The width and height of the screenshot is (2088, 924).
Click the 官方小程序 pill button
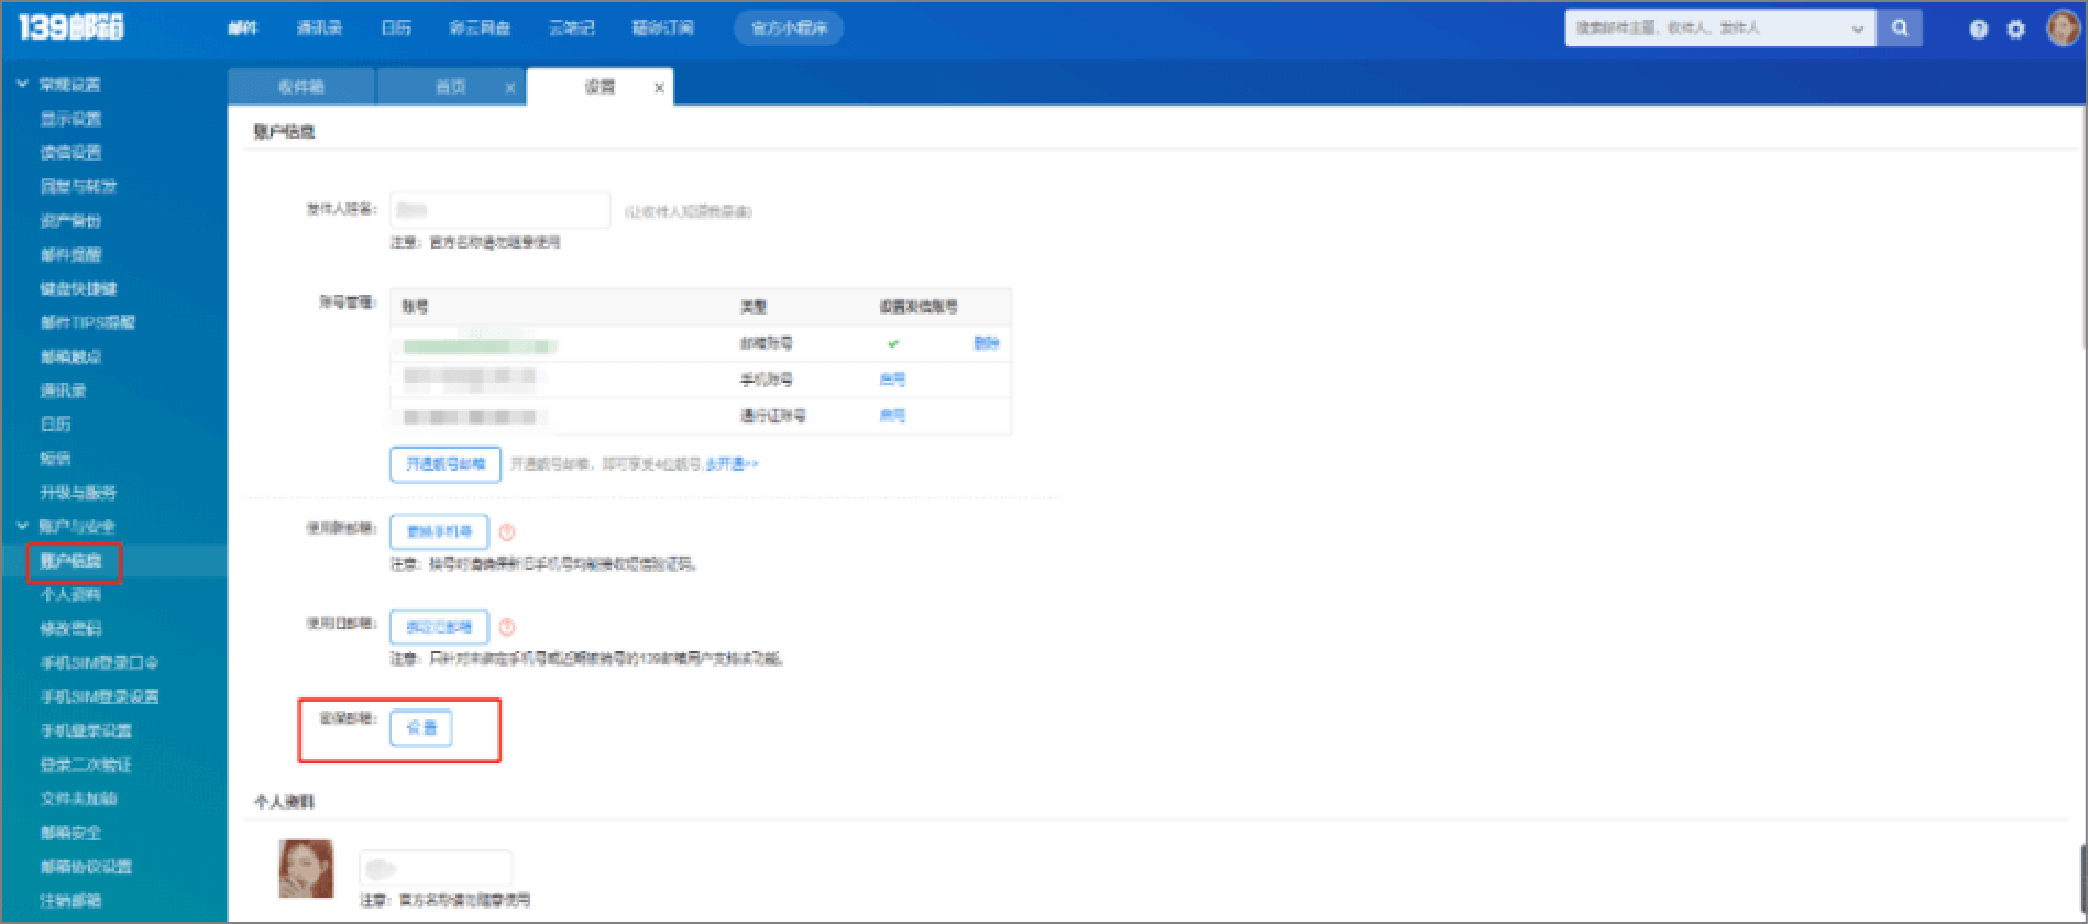tap(789, 28)
